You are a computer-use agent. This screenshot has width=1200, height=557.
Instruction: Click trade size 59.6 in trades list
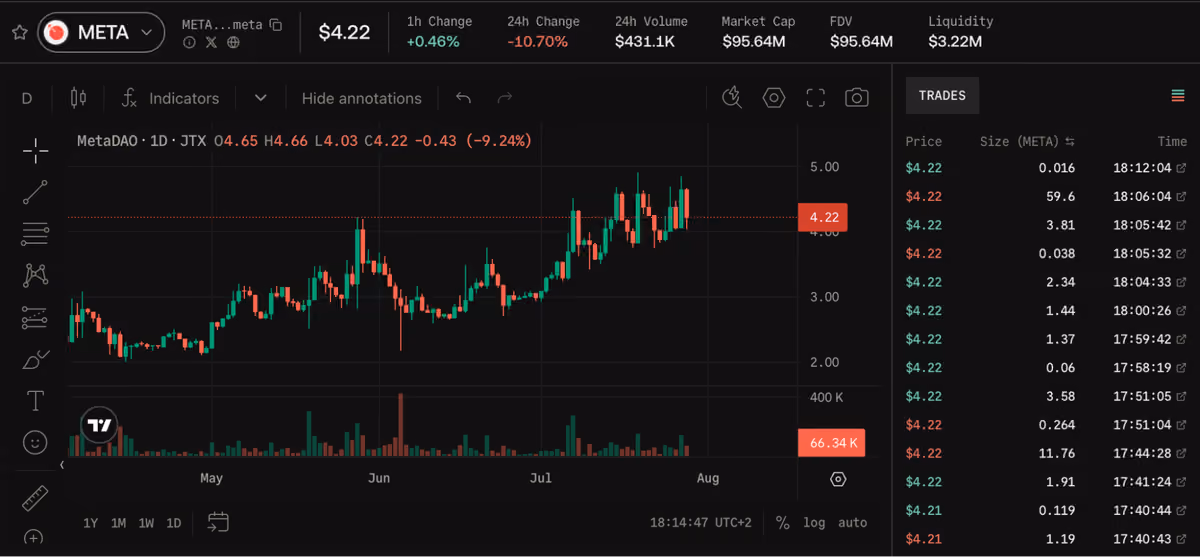1061,196
